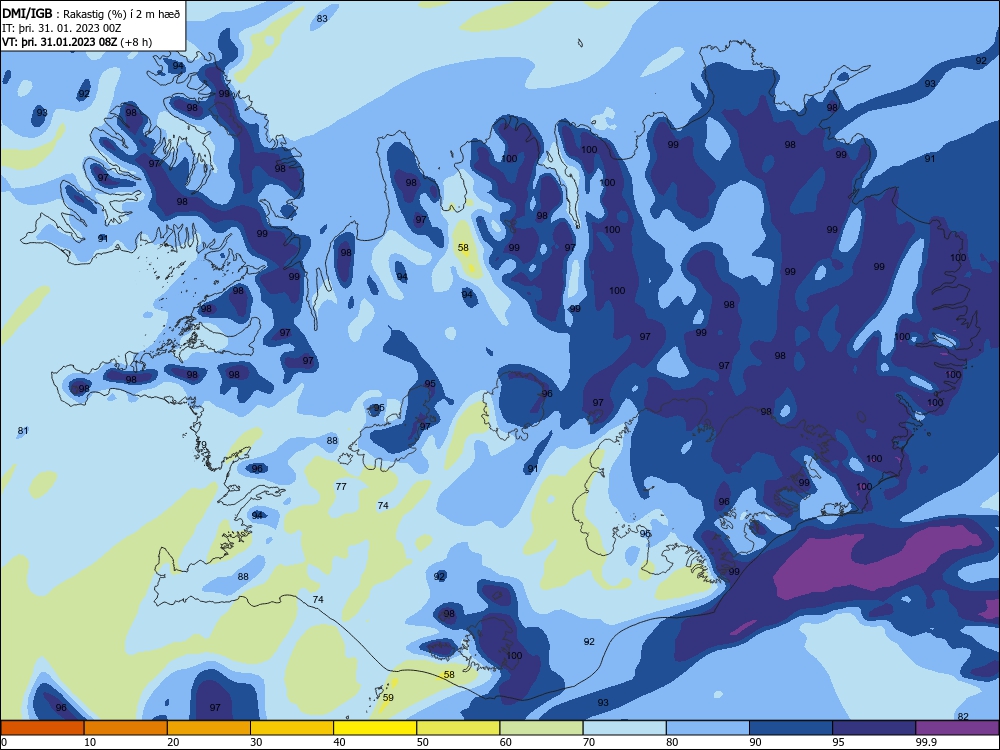Click the legend label 30

[x=256, y=742]
